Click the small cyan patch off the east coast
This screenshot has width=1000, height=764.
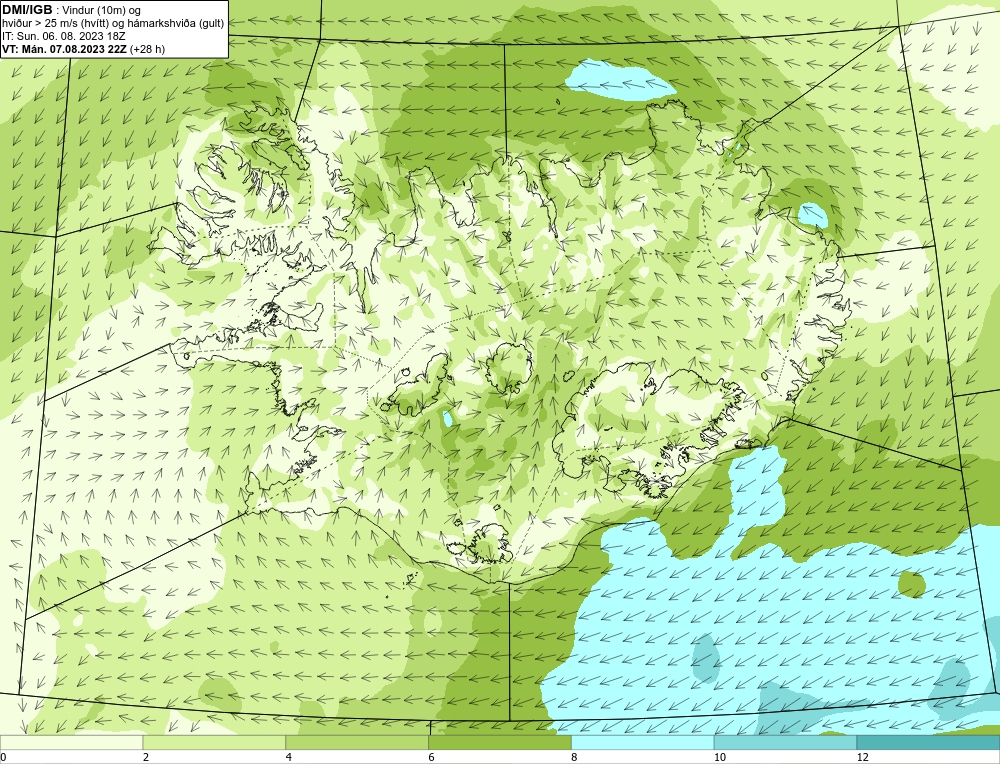(813, 215)
